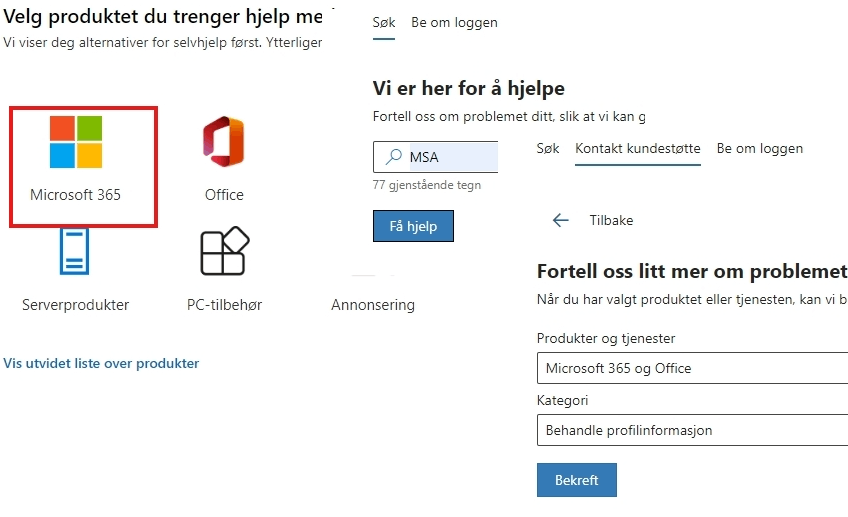The height and width of the screenshot is (517, 848).
Task: Click the magnifier icon in search box
Action: pyautogui.click(x=393, y=157)
